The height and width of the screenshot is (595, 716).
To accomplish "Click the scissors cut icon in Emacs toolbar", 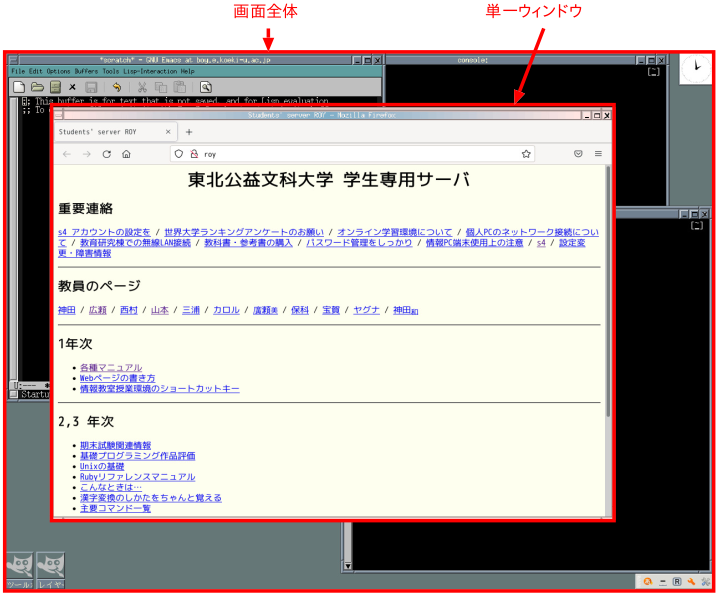I will (x=142, y=87).
